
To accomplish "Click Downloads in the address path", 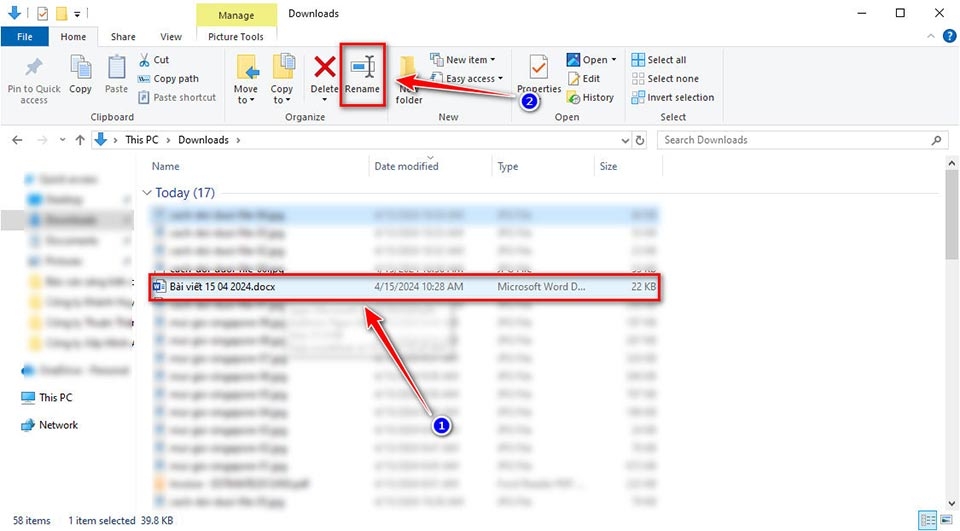I will (203, 140).
